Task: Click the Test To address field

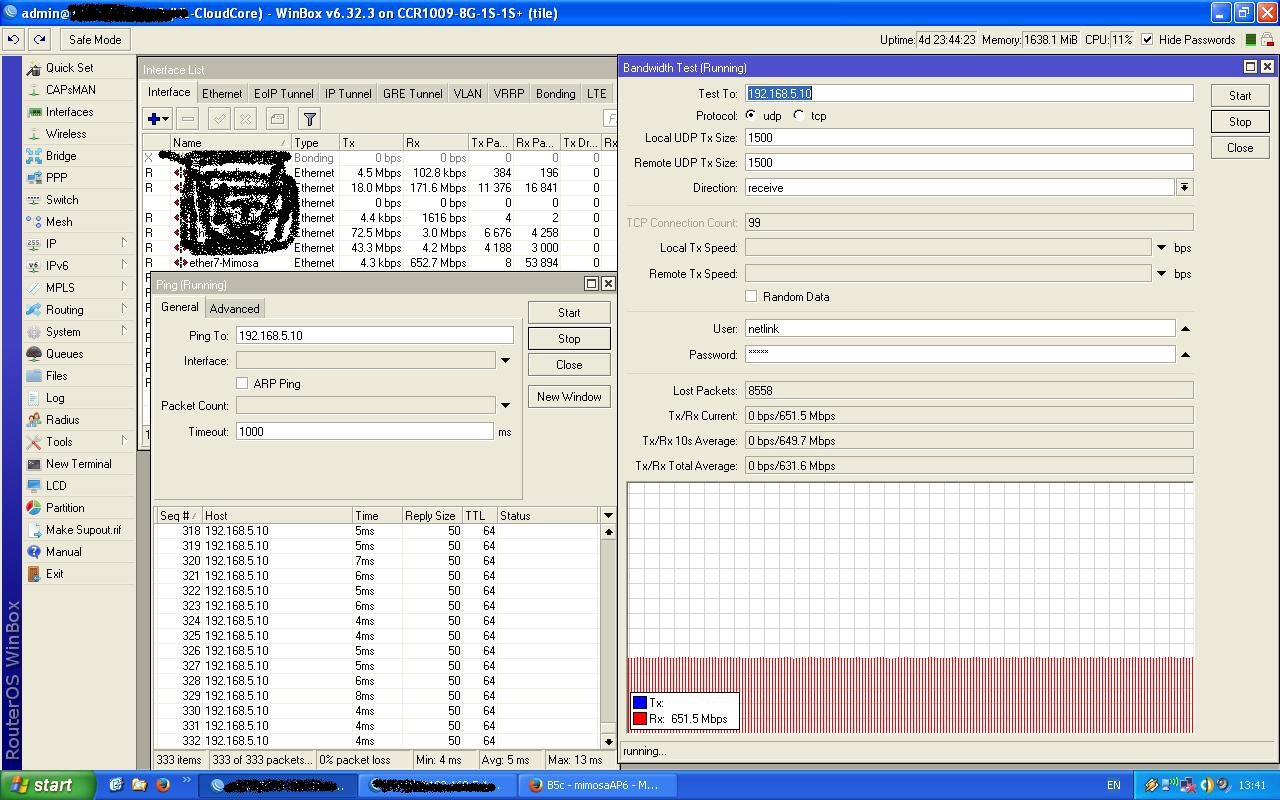Action: click(968, 93)
